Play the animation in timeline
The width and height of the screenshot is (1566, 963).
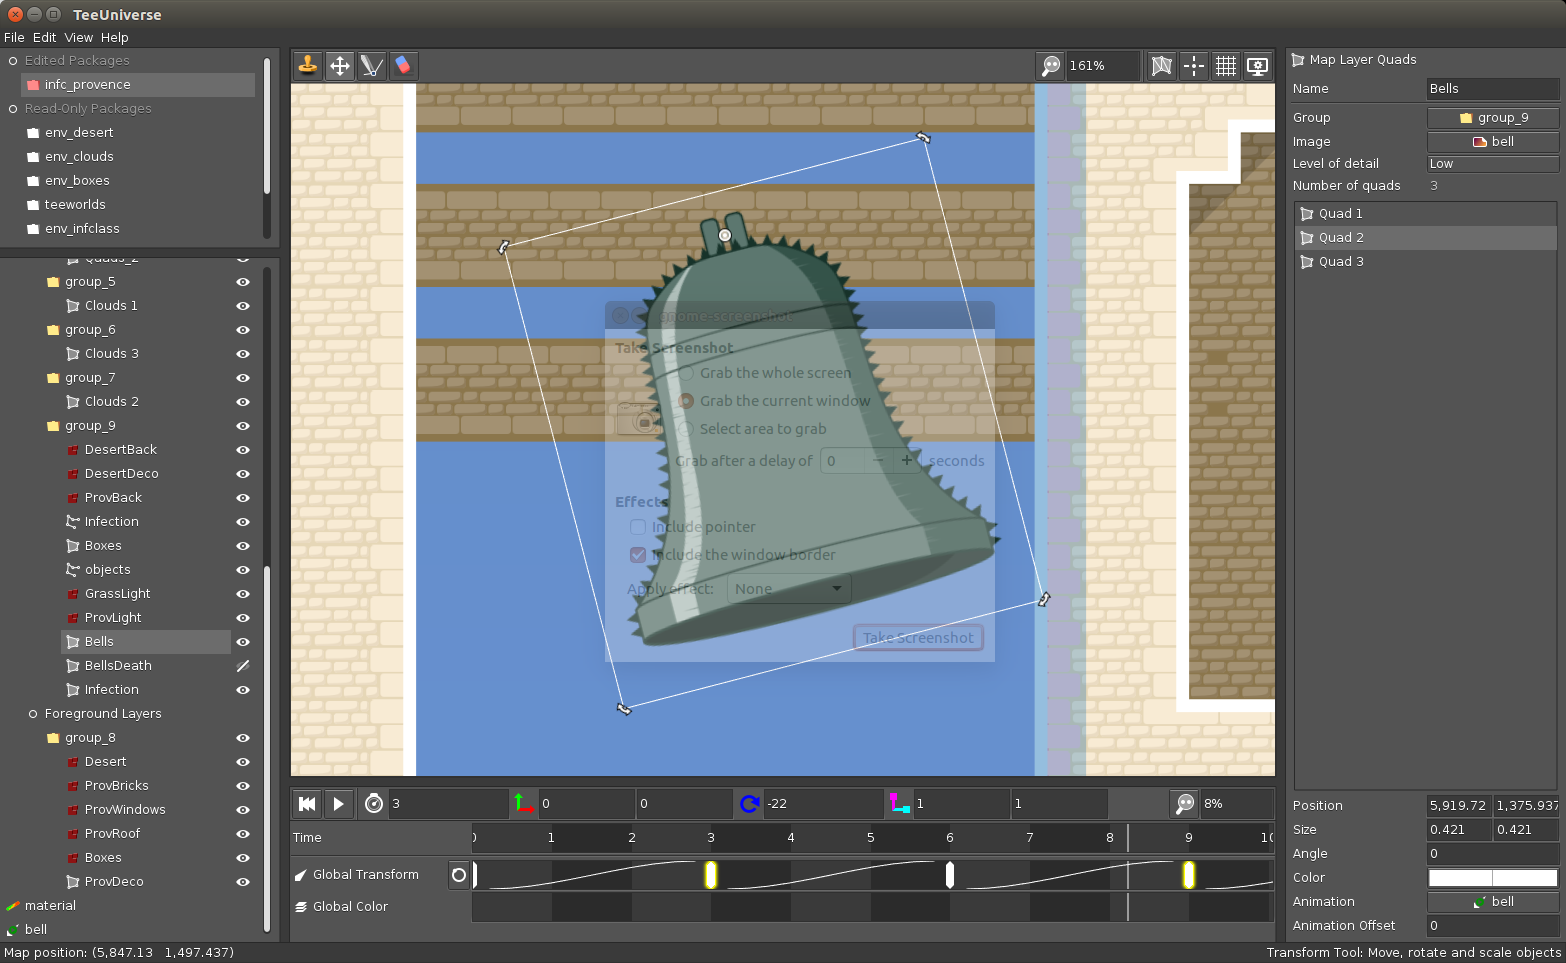point(339,804)
